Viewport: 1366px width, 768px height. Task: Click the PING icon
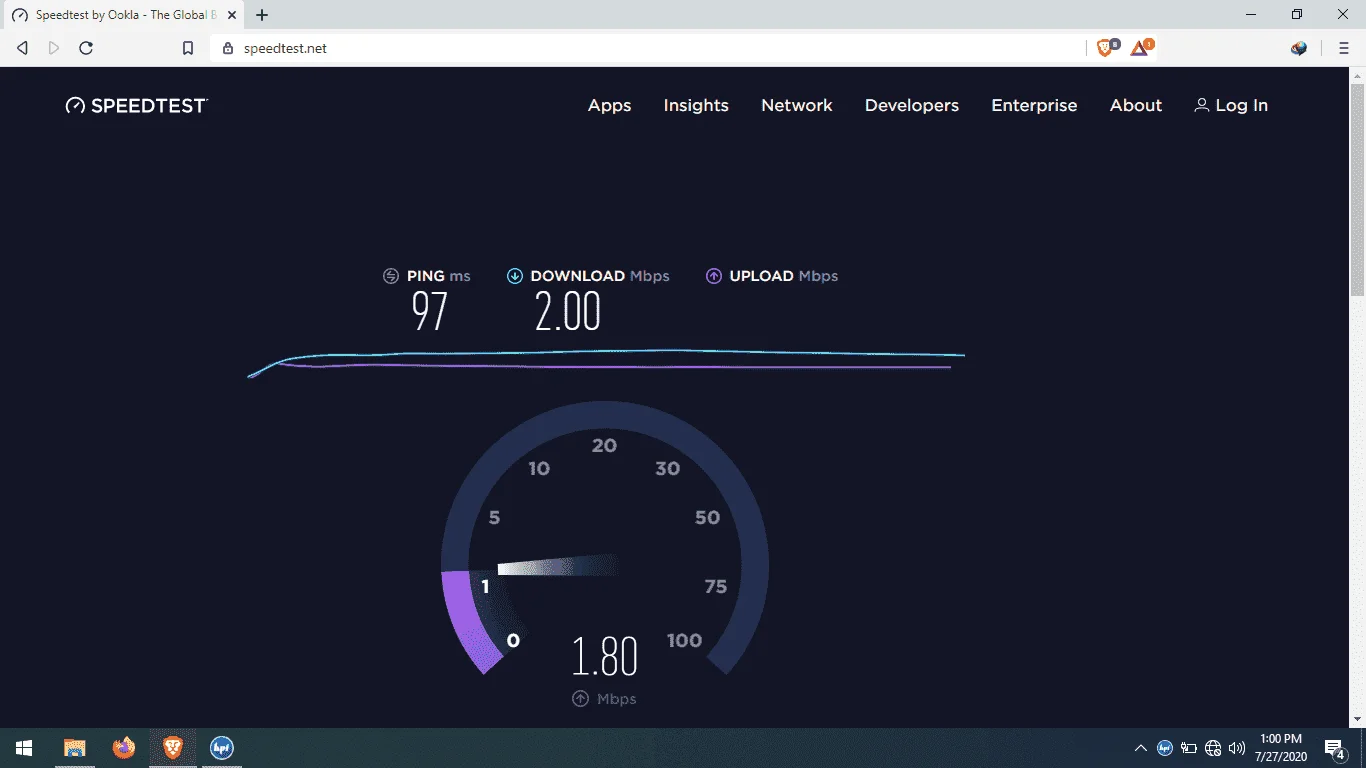click(391, 276)
